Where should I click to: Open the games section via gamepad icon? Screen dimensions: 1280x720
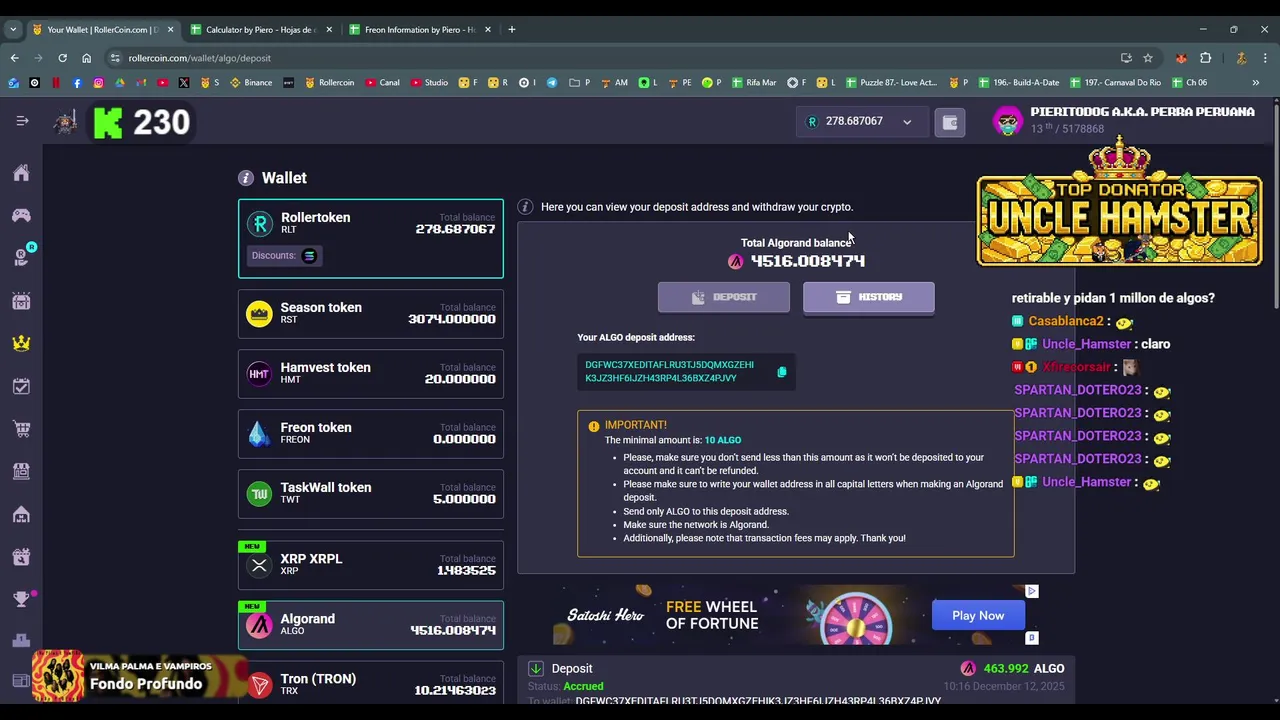[21, 215]
